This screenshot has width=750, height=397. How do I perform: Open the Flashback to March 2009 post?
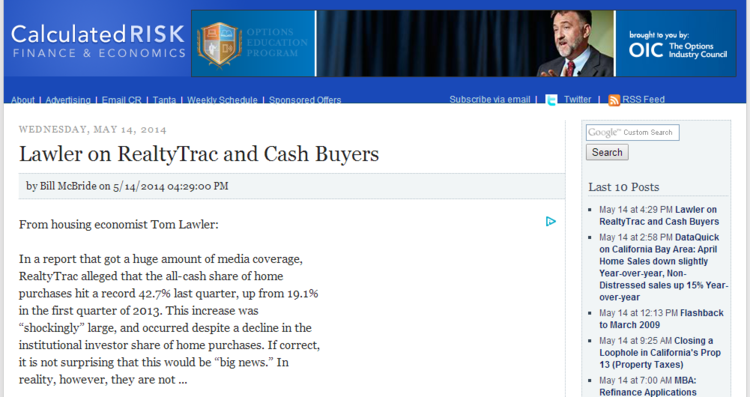coord(661,319)
